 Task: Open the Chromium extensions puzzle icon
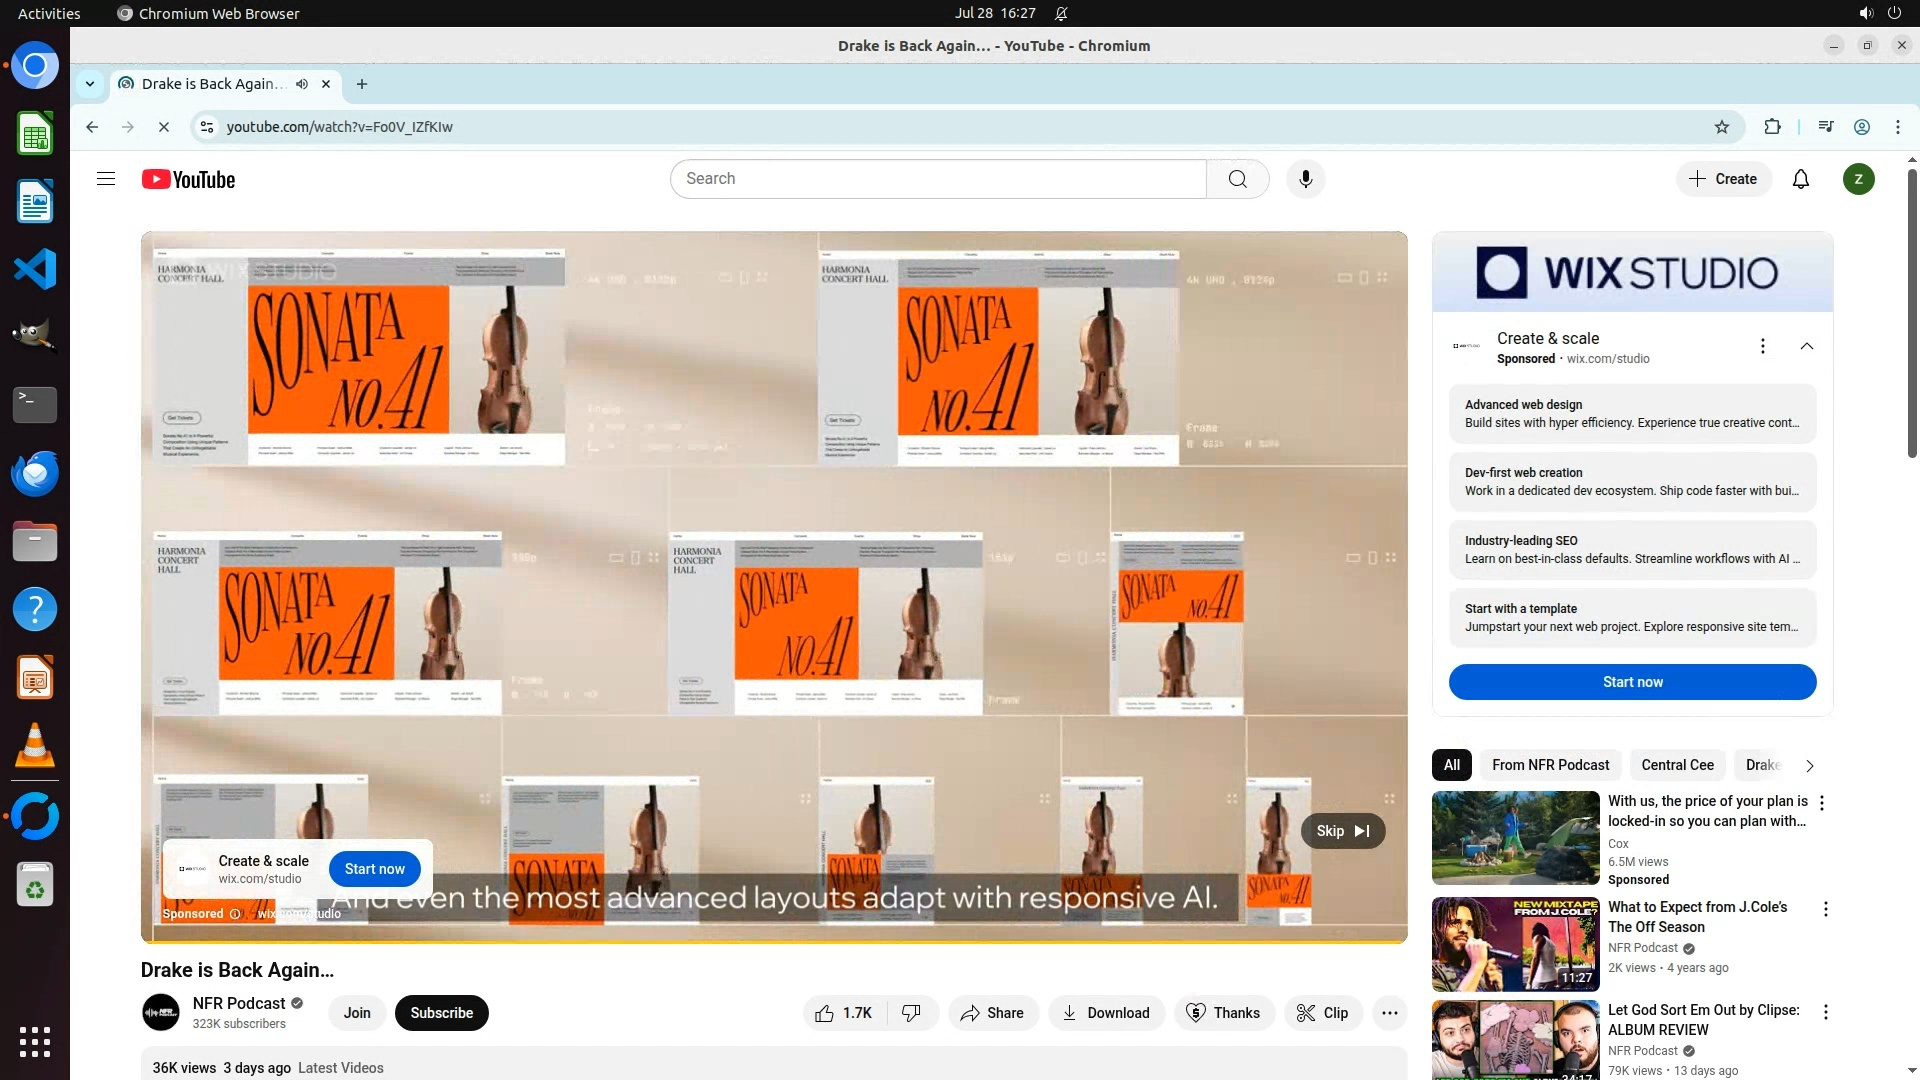(1772, 127)
